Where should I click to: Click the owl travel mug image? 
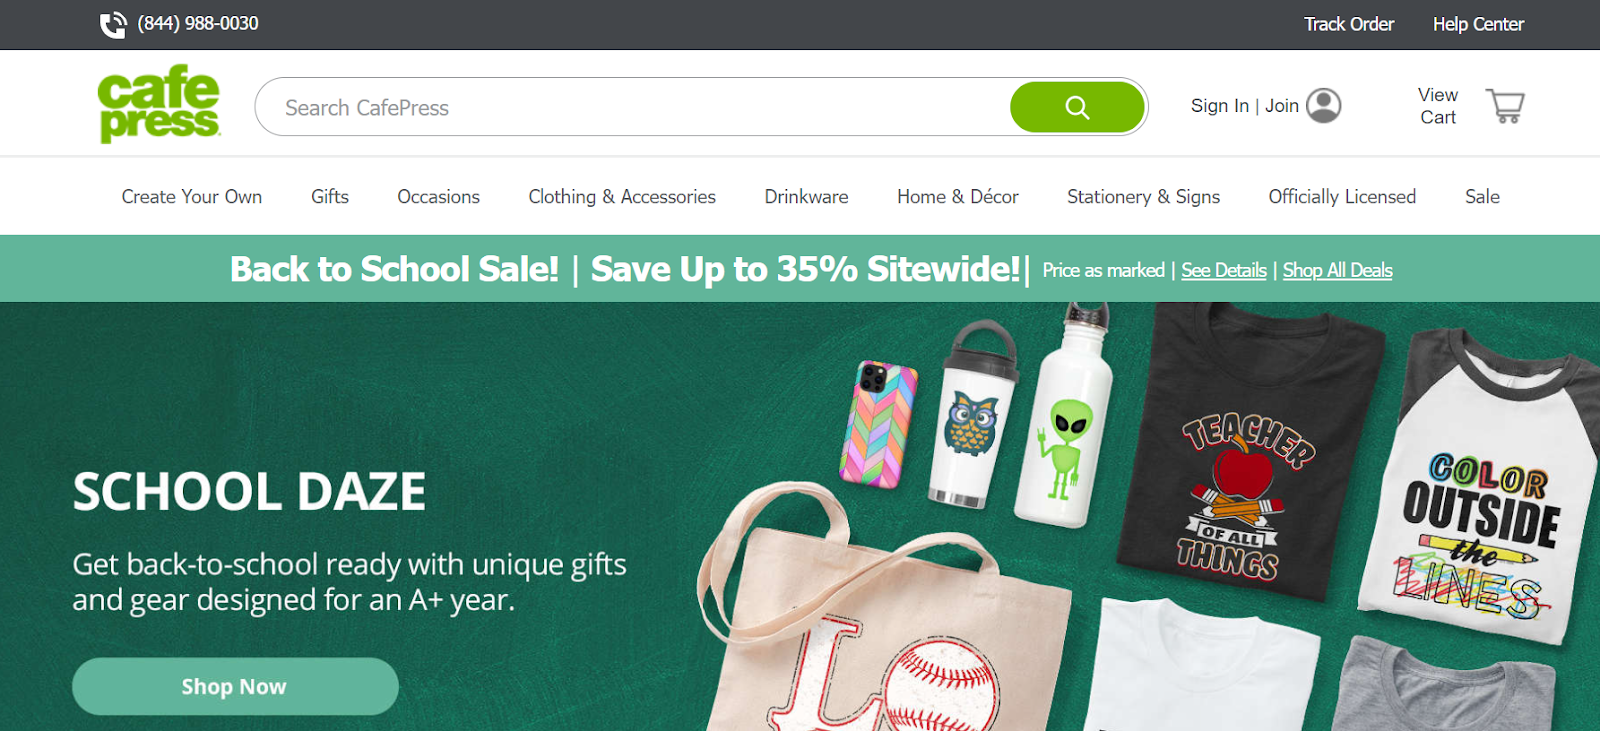click(973, 415)
